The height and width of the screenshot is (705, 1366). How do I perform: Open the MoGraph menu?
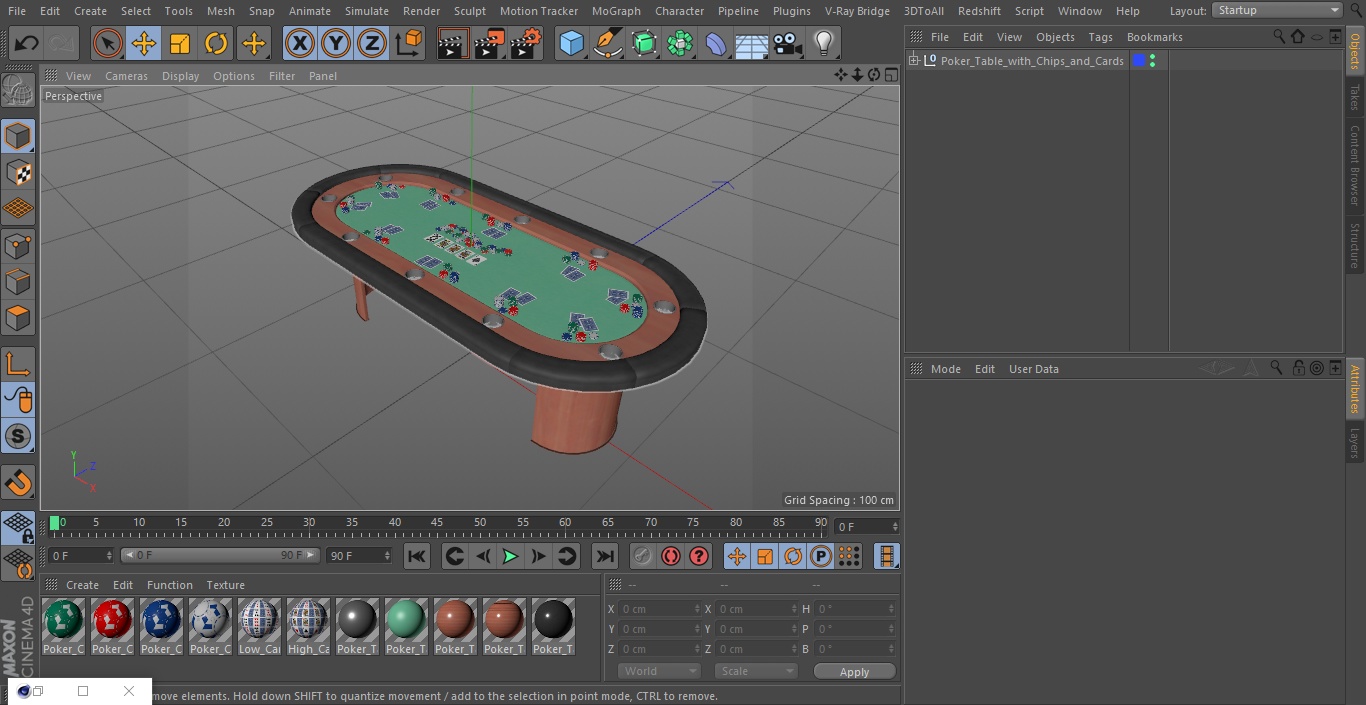616,11
